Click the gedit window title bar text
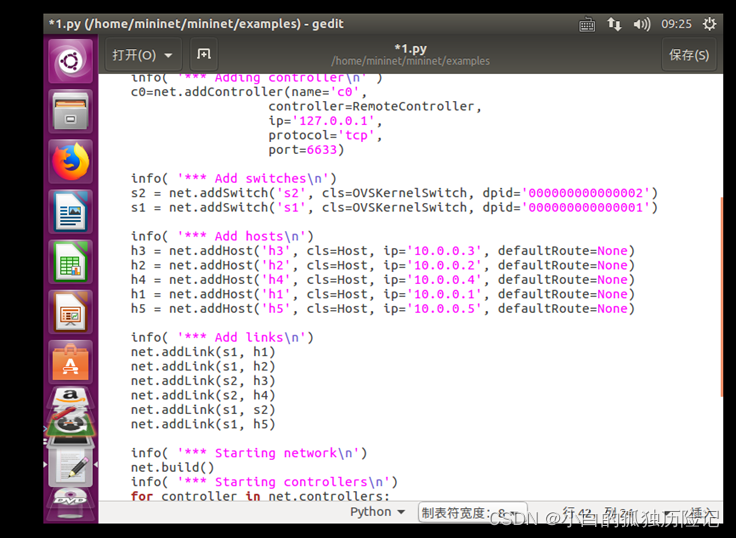Image resolution: width=736 pixels, height=538 pixels. click(x=196, y=24)
